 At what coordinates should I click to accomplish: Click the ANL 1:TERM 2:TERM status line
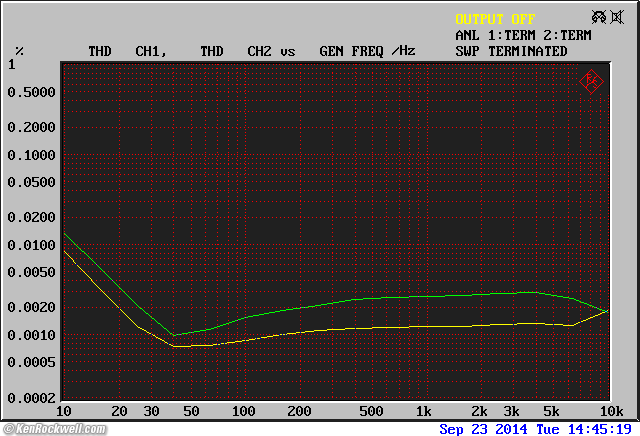(523, 36)
